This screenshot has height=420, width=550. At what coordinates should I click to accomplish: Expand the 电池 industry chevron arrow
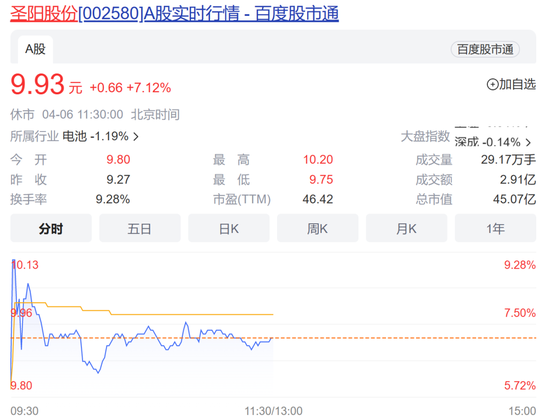pyautogui.click(x=136, y=136)
